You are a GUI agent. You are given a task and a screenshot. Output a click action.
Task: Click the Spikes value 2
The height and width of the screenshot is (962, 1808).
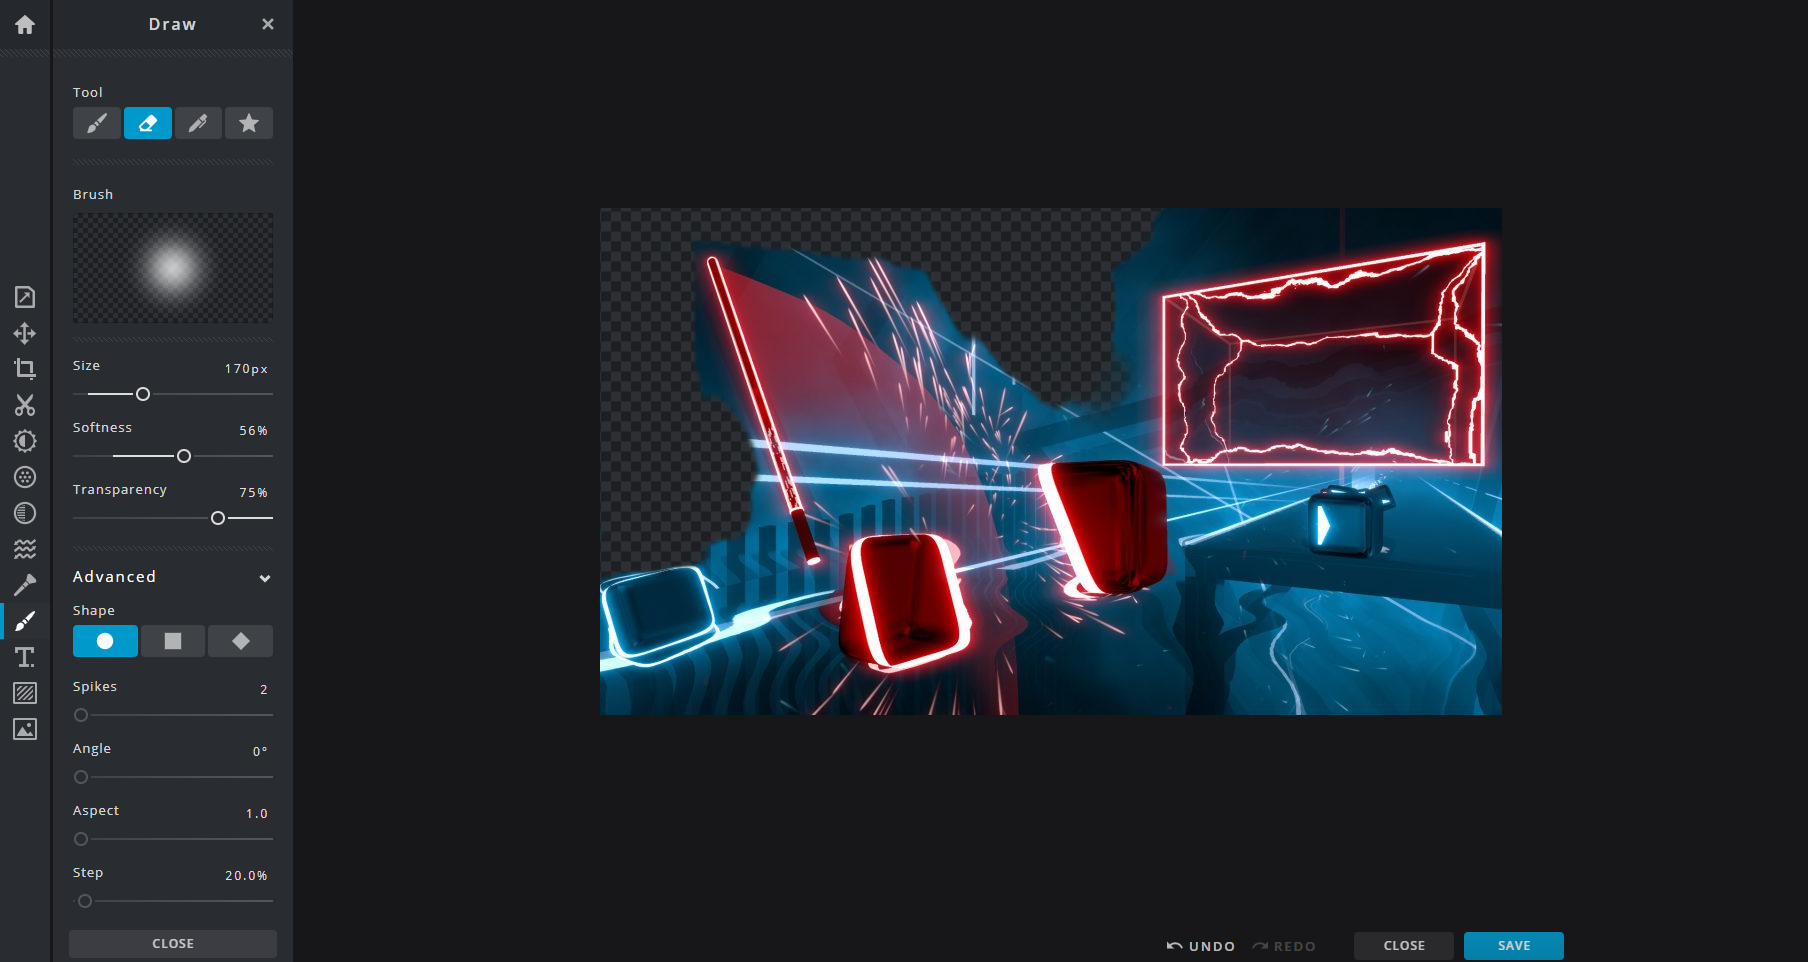(264, 690)
